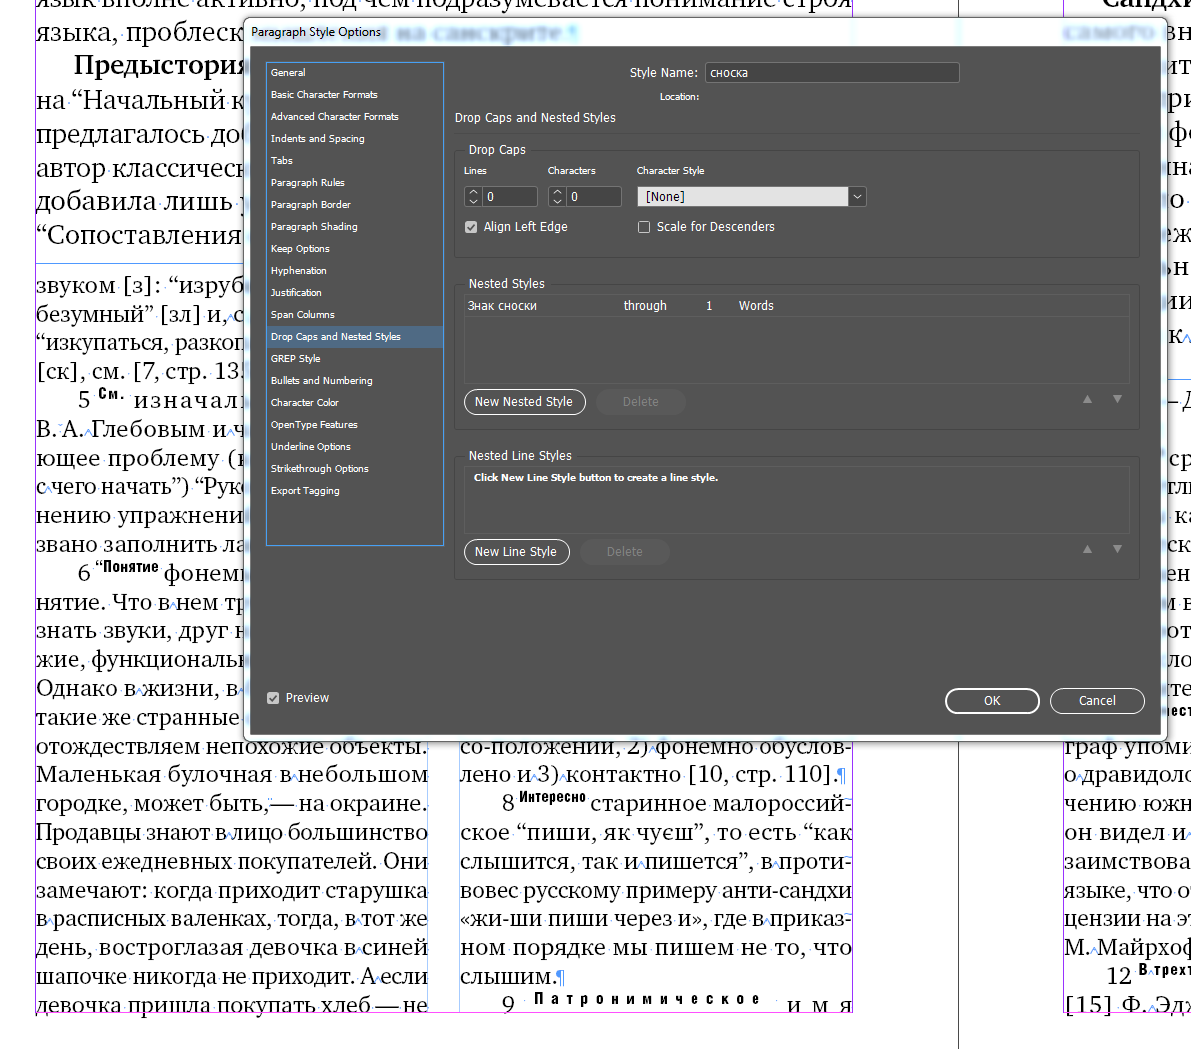This screenshot has height=1049, width=1191.
Task: Click the down arrow beside Nested Styles list
Action: click(1117, 398)
